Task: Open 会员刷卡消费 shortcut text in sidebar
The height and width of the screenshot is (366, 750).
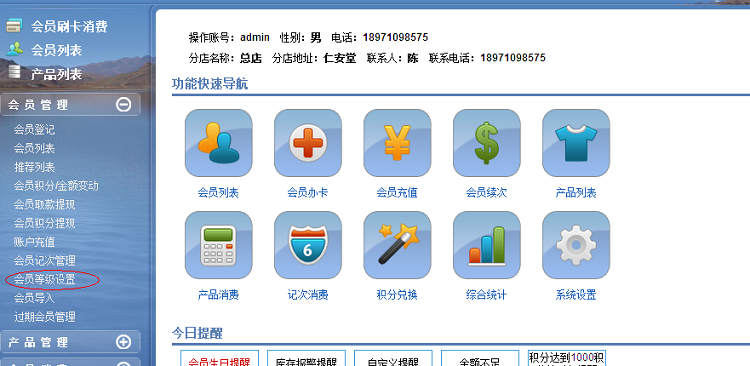Action: (69, 26)
